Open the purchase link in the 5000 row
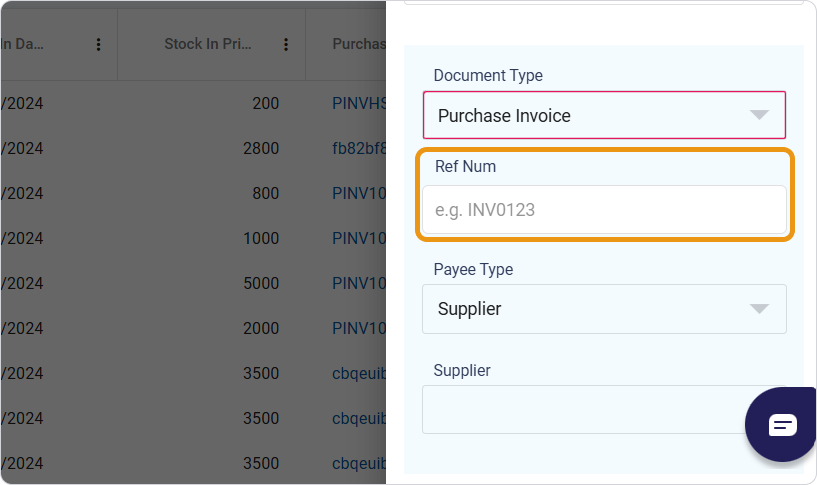 [x=360, y=283]
